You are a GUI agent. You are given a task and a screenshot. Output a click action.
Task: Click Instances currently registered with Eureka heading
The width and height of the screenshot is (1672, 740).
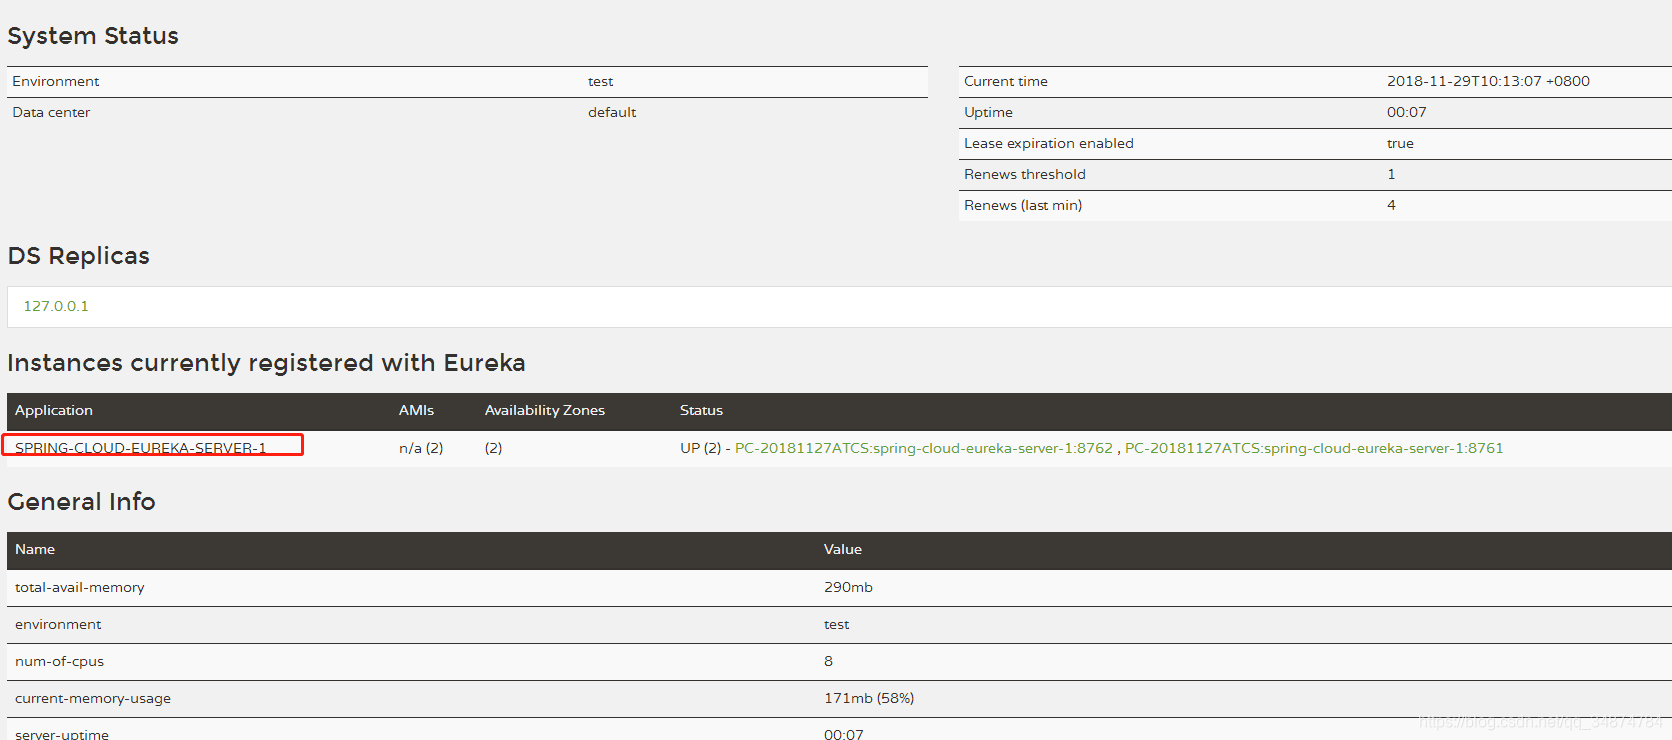267,363
